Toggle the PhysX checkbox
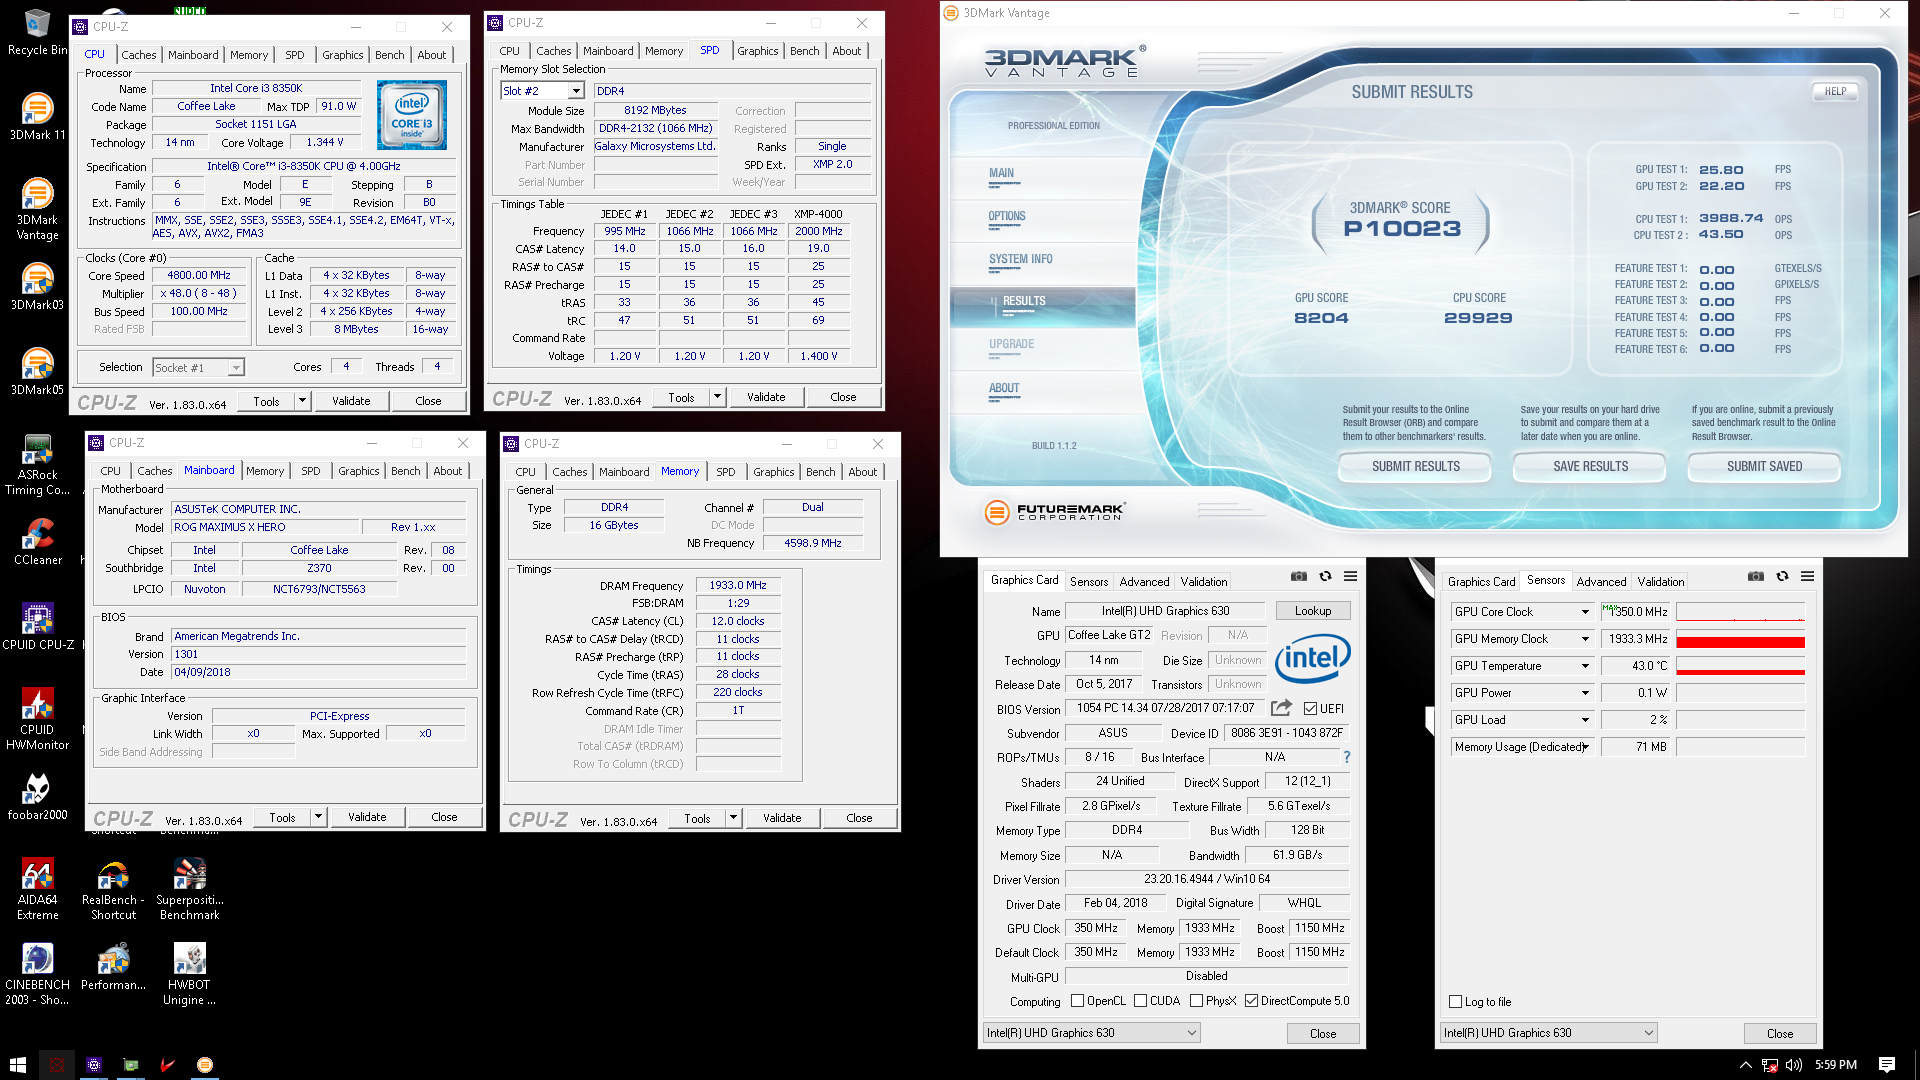1920x1080 pixels. coord(1196,1000)
